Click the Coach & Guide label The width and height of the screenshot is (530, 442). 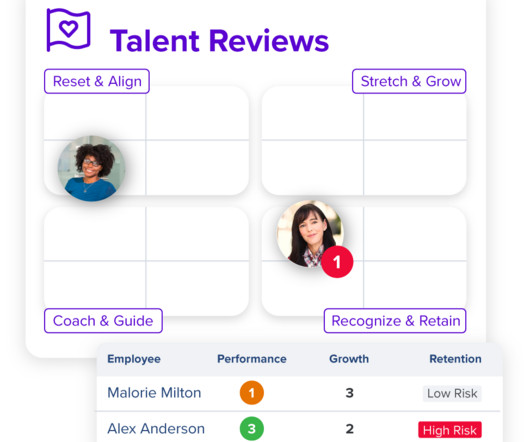click(x=103, y=321)
